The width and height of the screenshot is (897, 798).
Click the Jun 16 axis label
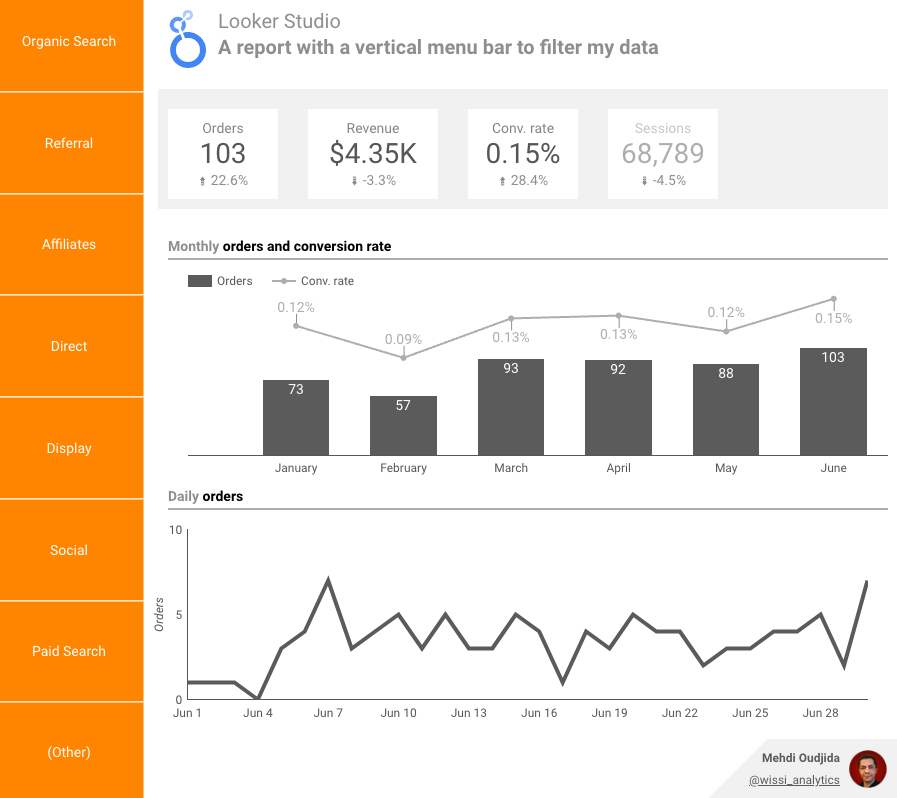pos(539,713)
